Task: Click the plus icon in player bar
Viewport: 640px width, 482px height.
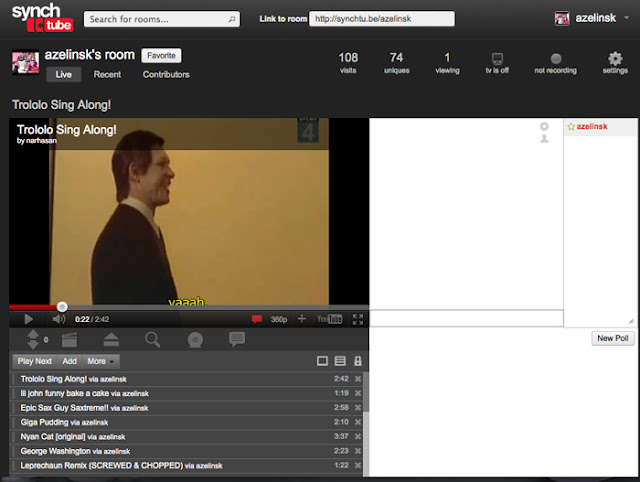Action: 302,319
